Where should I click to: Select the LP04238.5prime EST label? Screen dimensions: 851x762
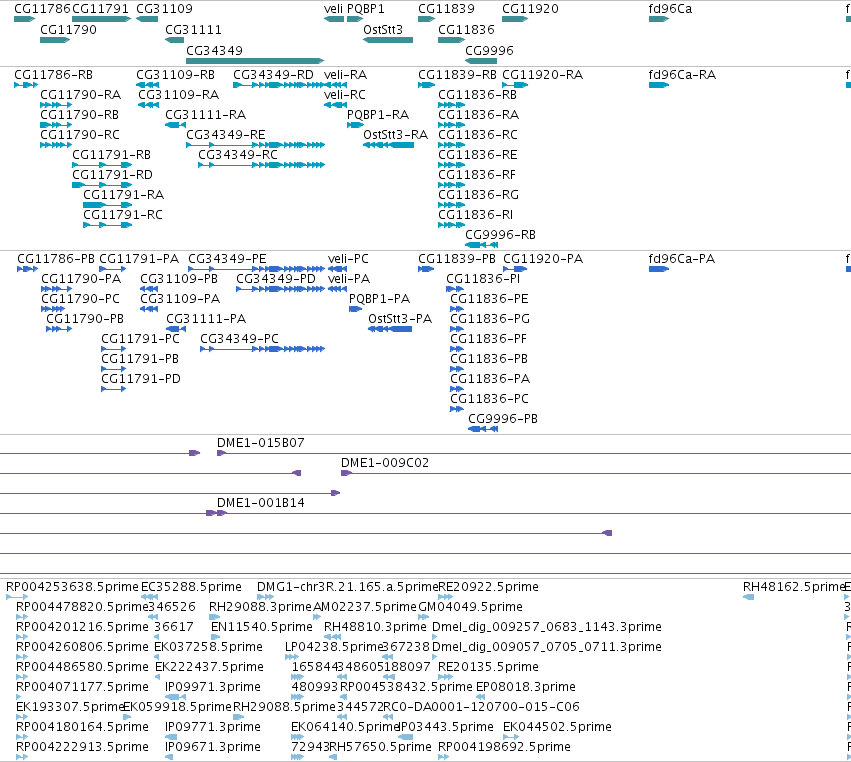pyautogui.click(x=334, y=647)
